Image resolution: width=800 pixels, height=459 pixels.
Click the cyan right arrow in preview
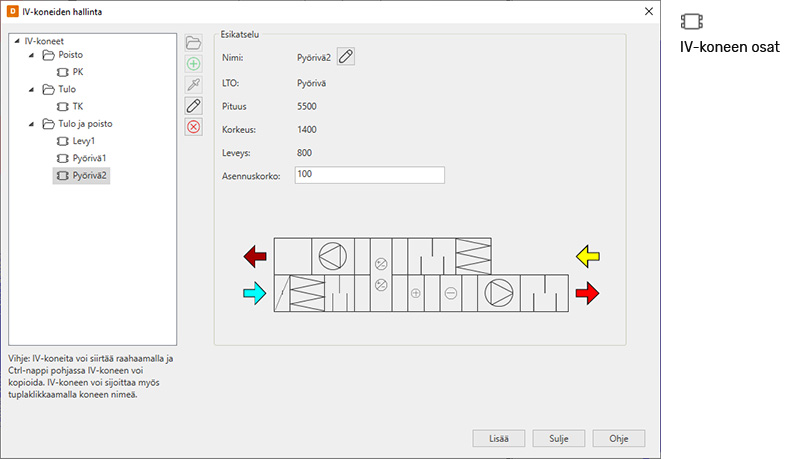[x=255, y=293]
